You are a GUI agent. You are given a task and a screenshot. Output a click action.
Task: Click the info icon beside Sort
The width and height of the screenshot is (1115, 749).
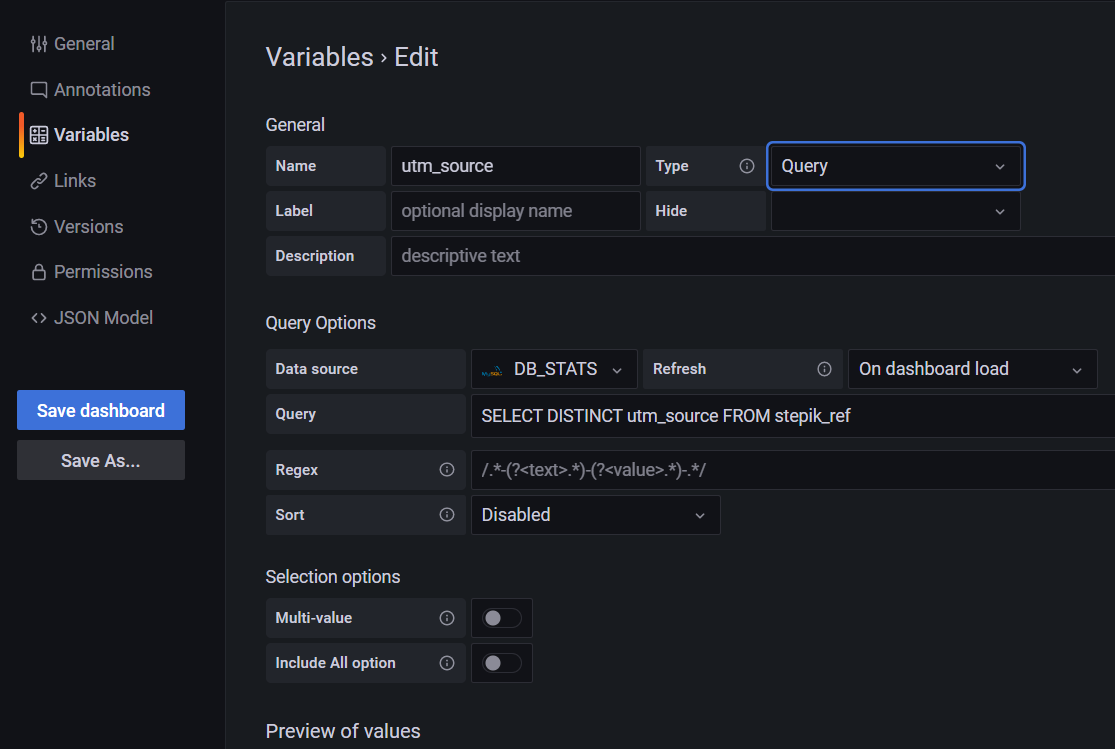pos(447,514)
